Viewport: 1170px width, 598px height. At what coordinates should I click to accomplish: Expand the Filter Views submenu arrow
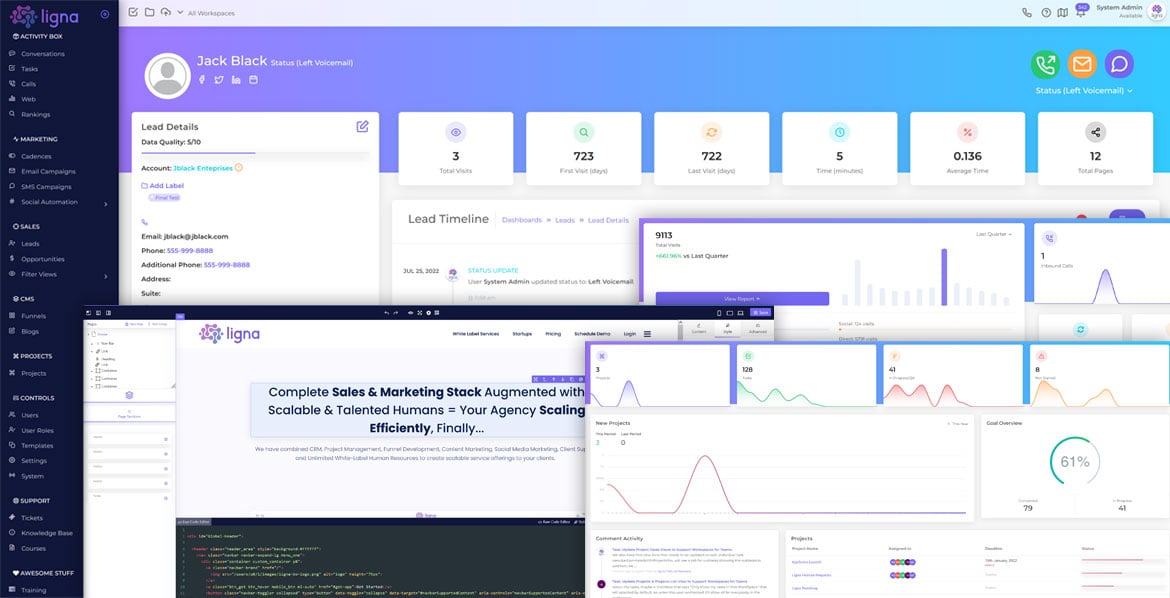pyautogui.click(x=105, y=276)
